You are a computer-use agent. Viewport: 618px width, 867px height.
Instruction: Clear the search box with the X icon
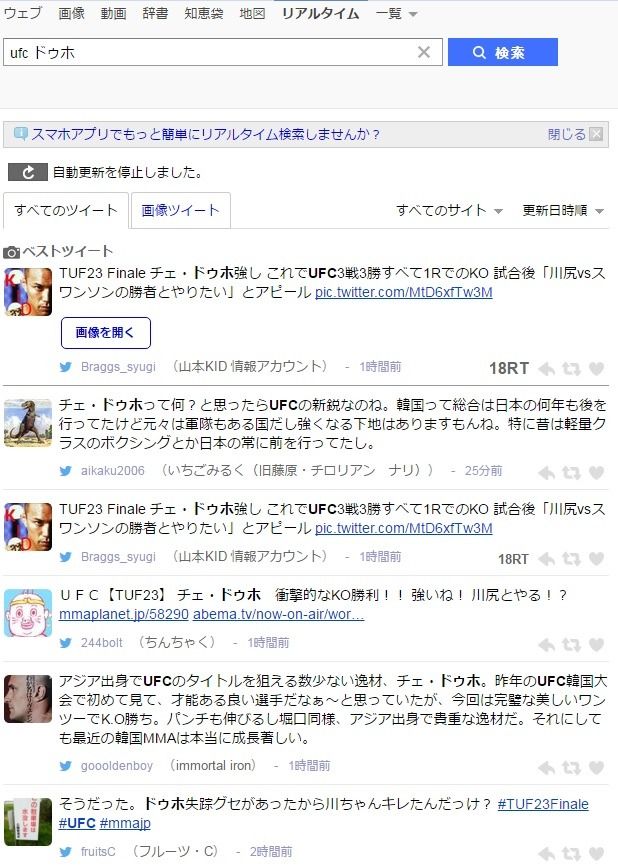[424, 52]
